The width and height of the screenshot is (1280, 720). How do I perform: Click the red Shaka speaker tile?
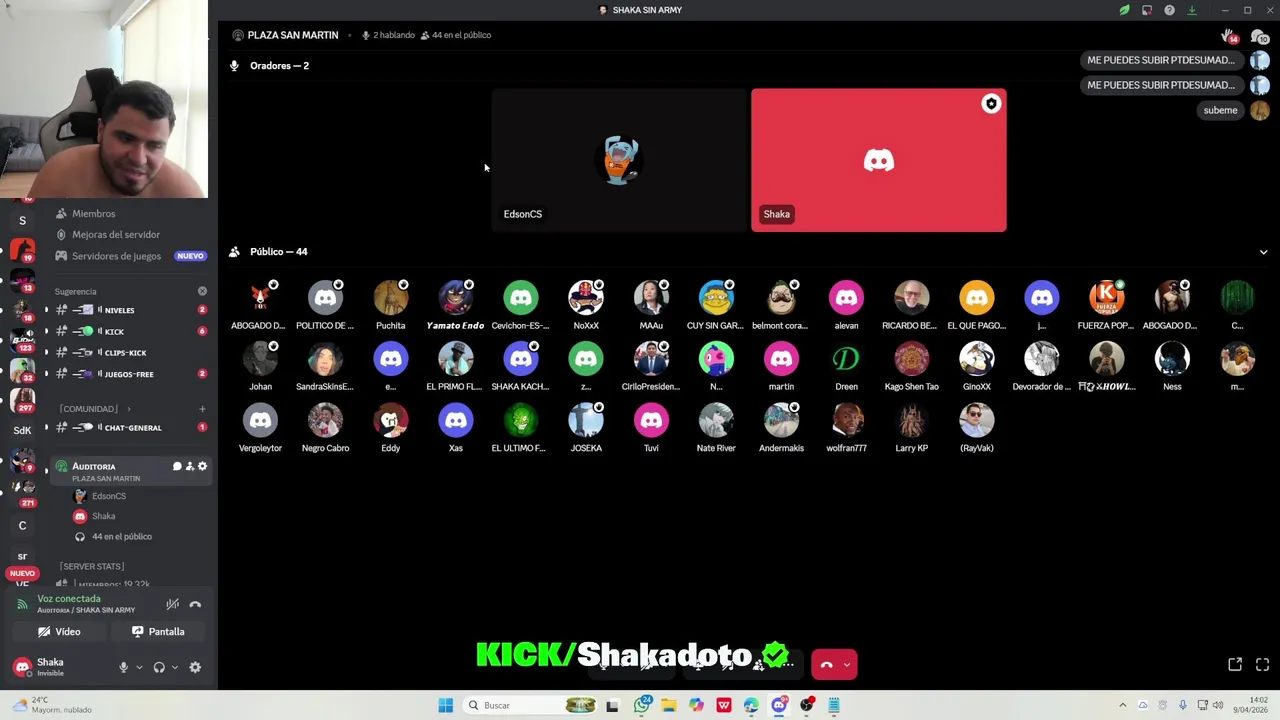879,160
